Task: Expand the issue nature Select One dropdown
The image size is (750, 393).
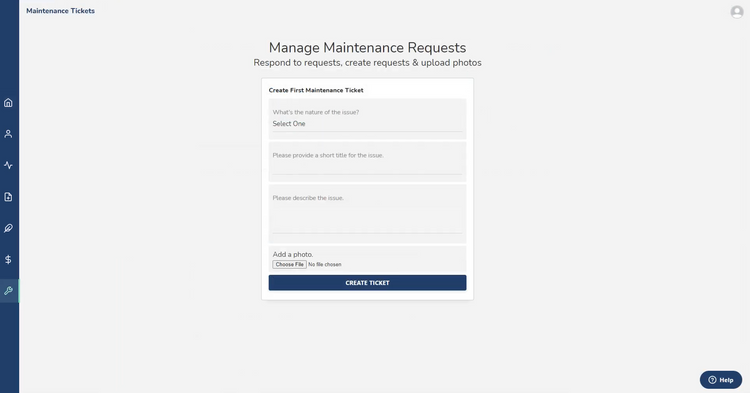Action: pos(367,124)
